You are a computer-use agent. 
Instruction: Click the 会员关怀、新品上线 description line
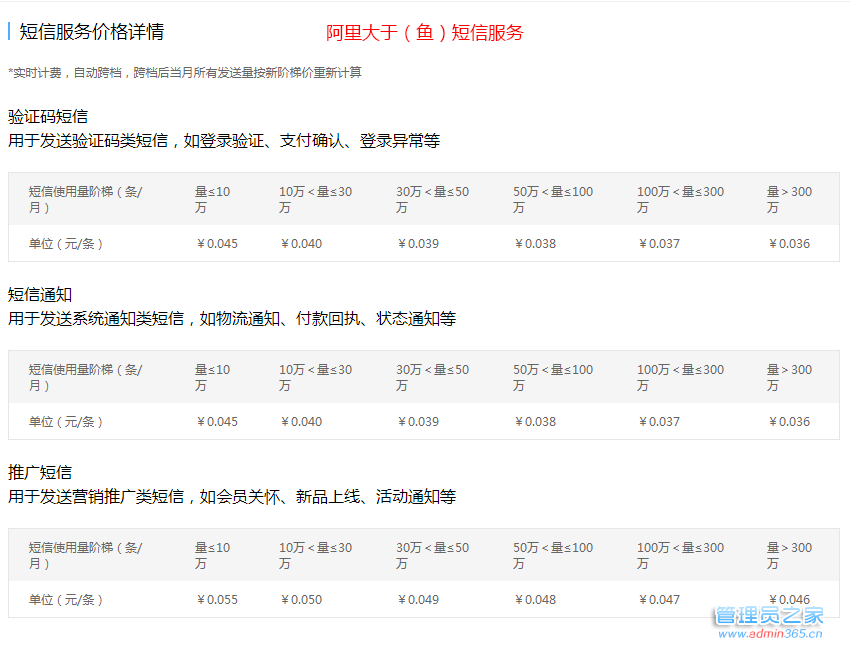tap(232, 497)
